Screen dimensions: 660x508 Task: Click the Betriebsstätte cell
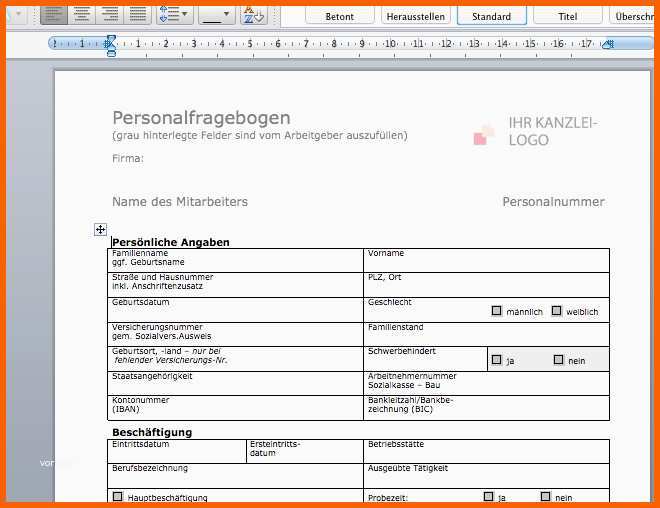pos(486,451)
